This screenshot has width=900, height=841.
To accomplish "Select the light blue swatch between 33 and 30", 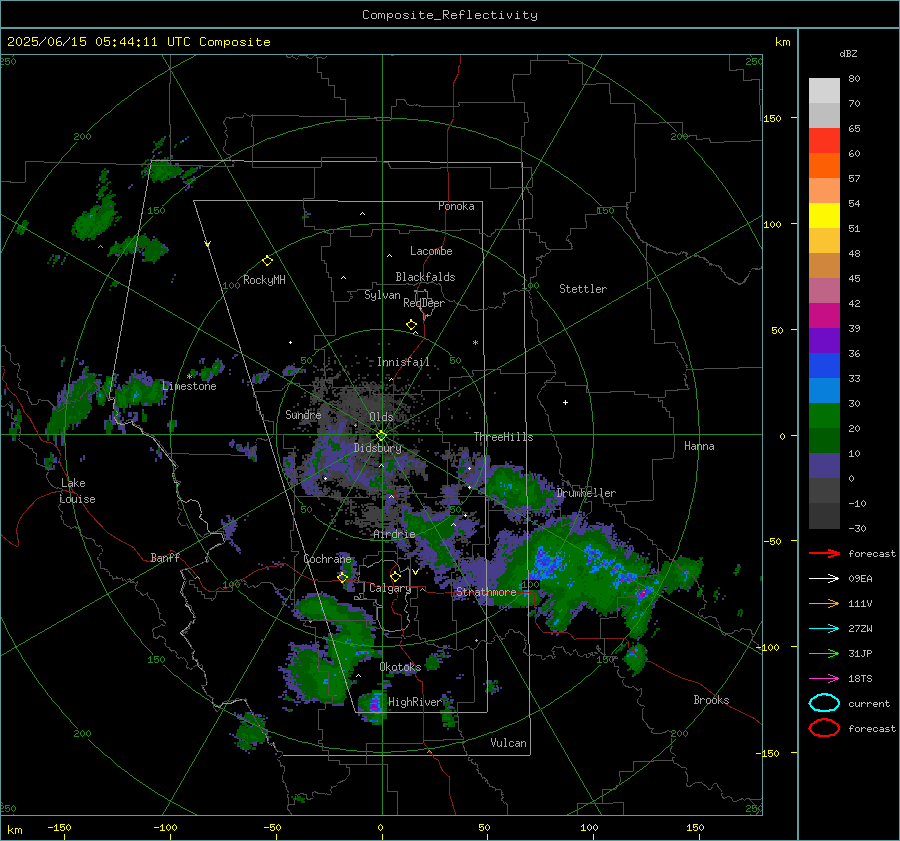I will [824, 390].
